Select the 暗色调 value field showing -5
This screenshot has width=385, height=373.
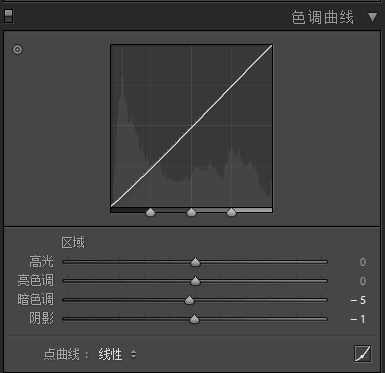(358, 300)
